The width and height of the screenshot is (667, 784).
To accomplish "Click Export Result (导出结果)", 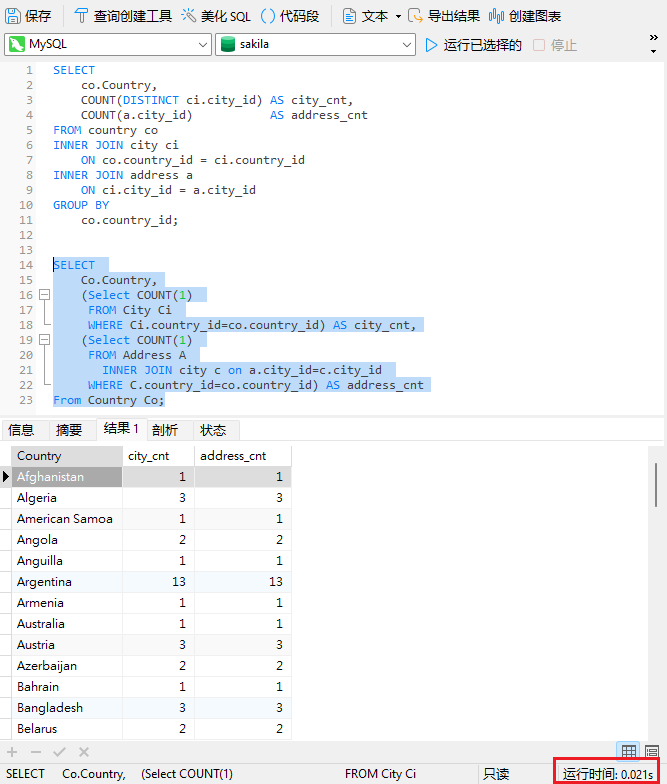I will coord(444,16).
